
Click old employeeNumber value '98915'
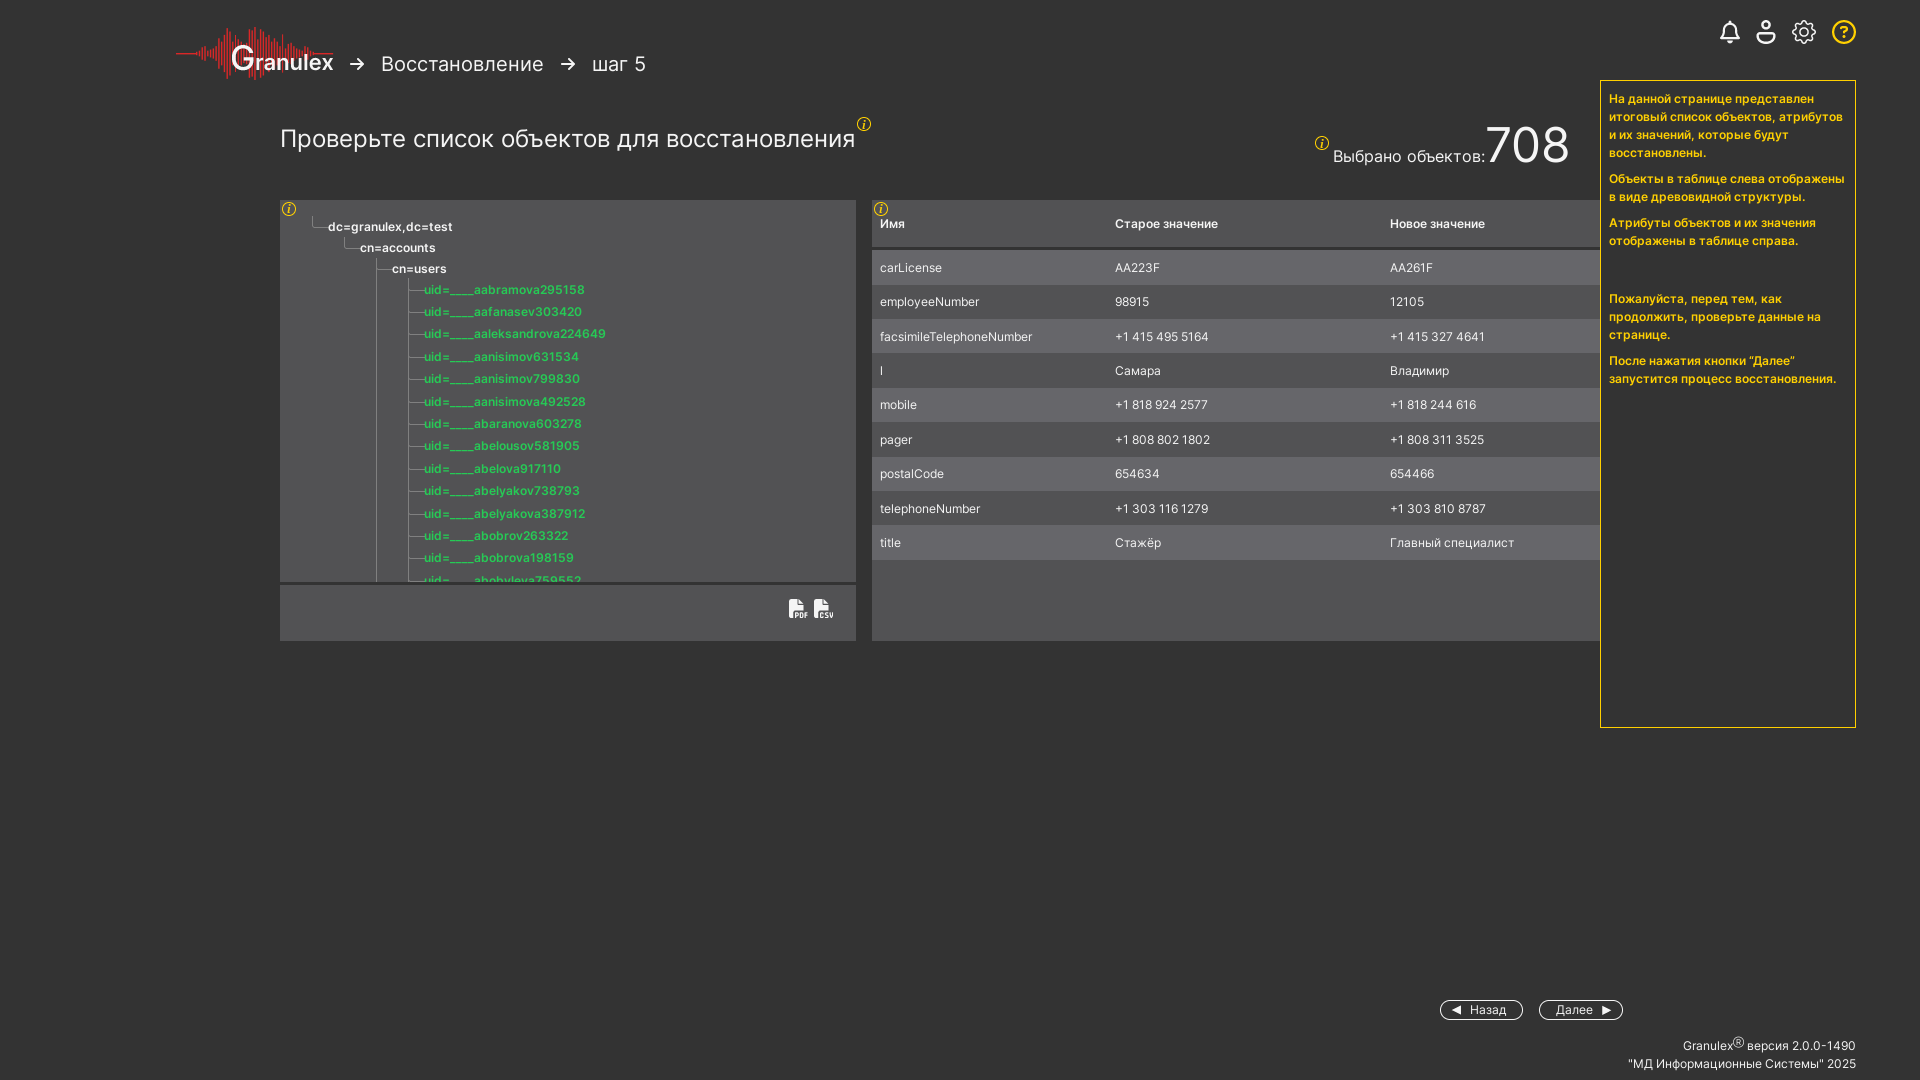point(1132,302)
